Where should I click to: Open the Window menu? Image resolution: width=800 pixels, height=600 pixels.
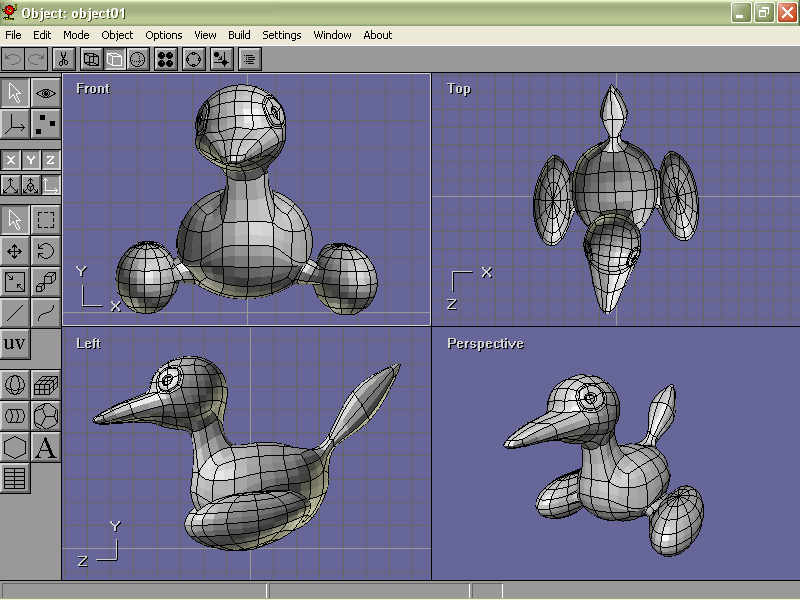(x=332, y=35)
